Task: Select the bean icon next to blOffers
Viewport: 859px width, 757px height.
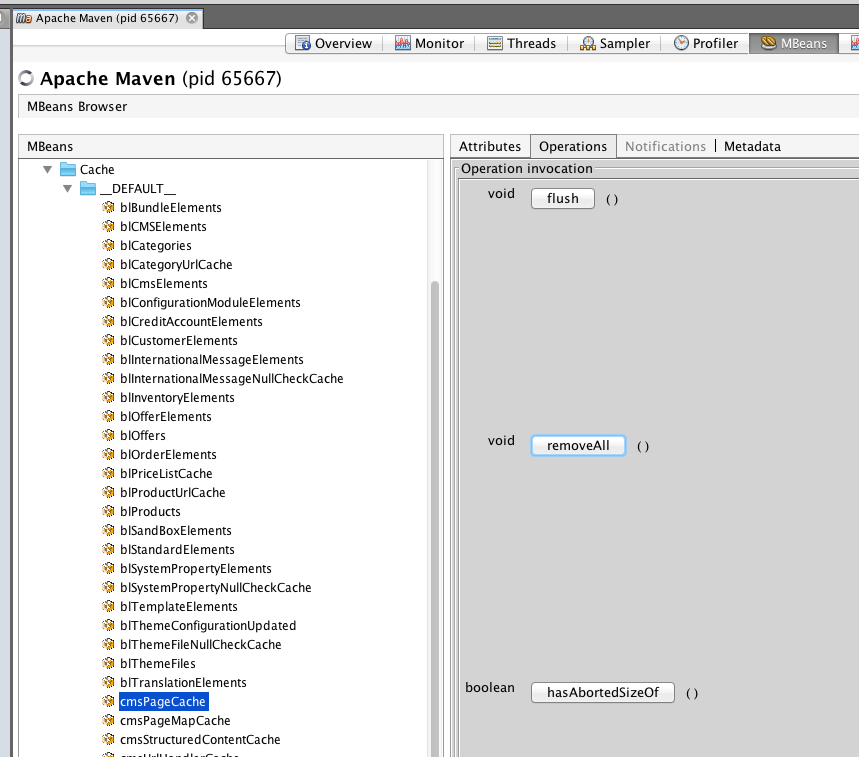Action: pyautogui.click(x=108, y=435)
